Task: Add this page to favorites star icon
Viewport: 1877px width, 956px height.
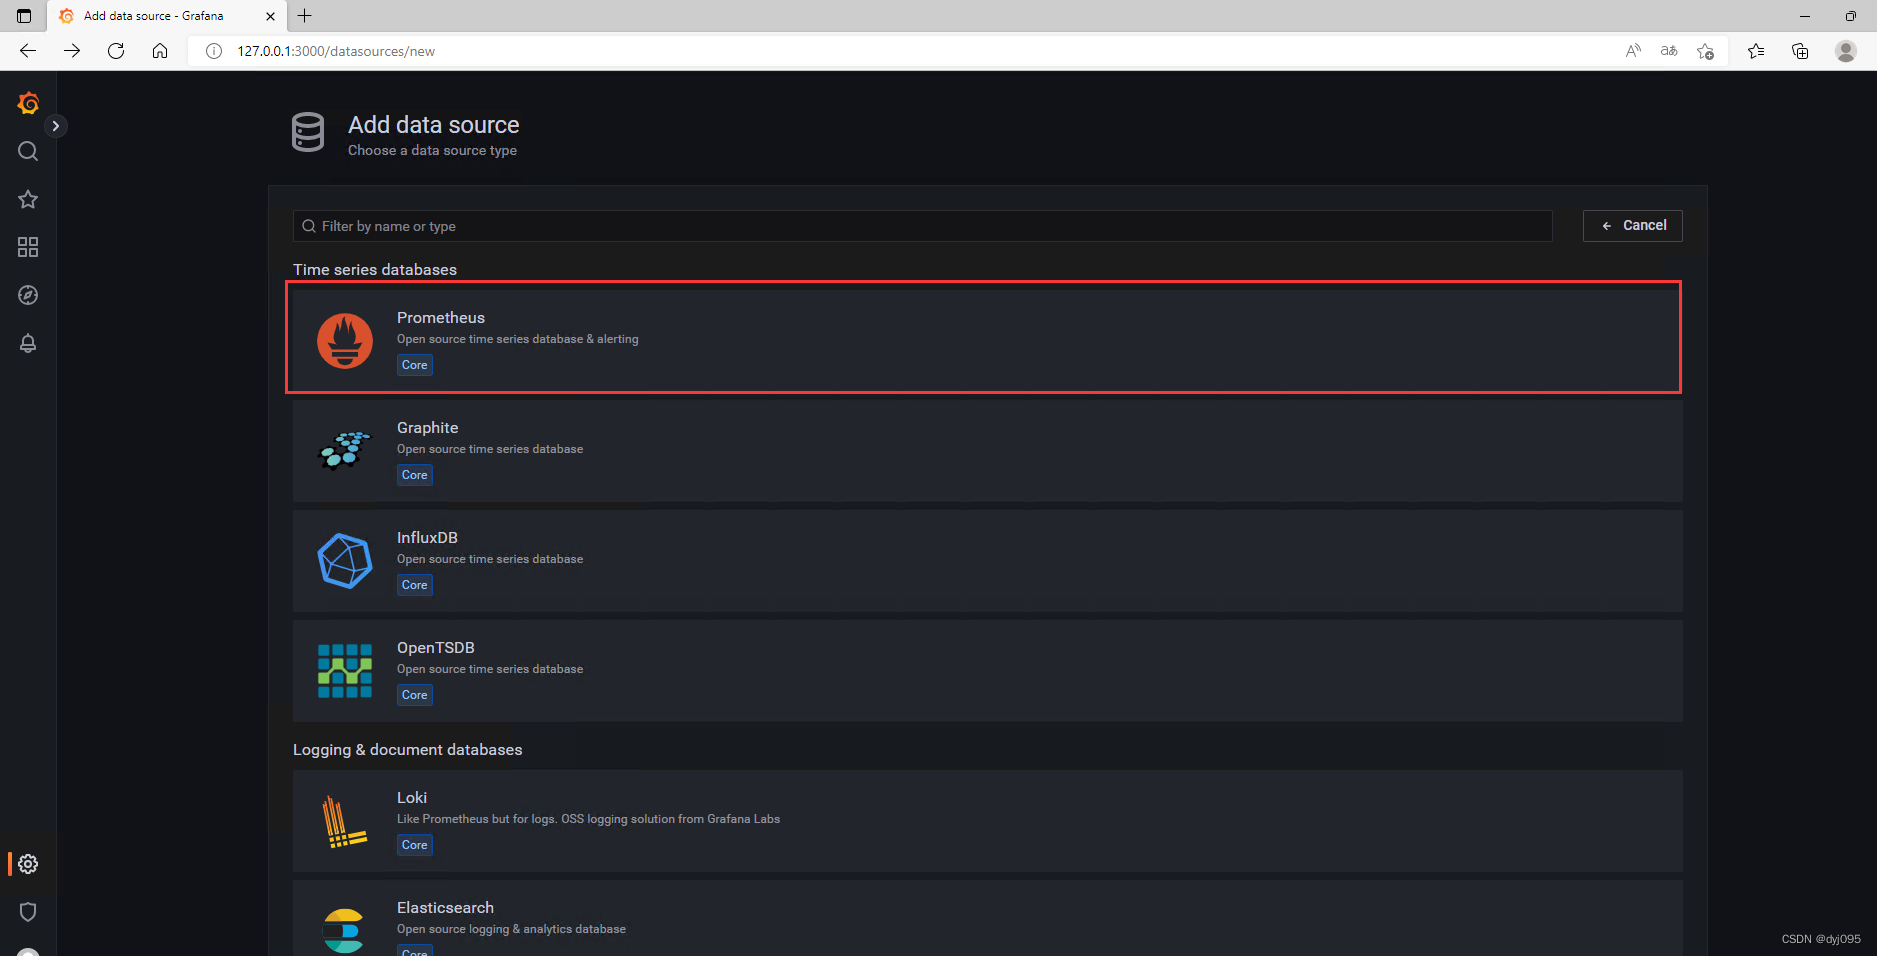Action: [1705, 51]
